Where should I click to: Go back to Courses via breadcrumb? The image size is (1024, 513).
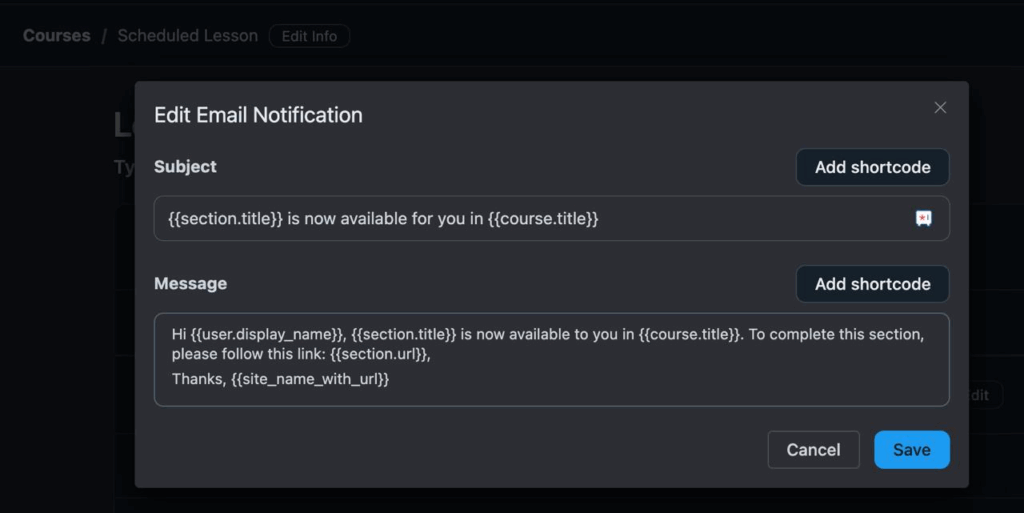(x=57, y=36)
